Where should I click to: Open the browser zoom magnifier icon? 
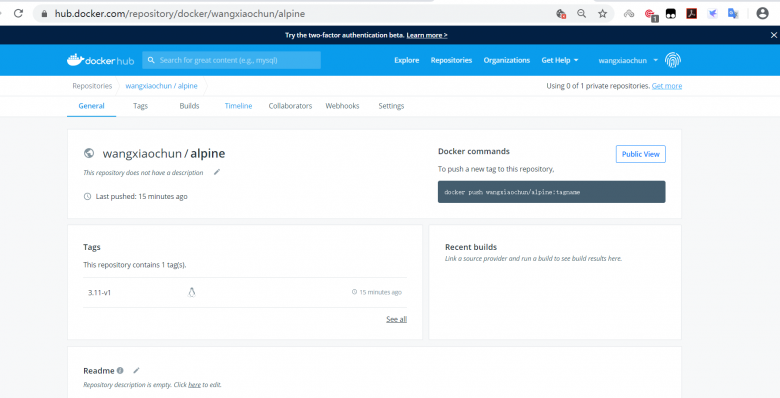pyautogui.click(x=581, y=13)
